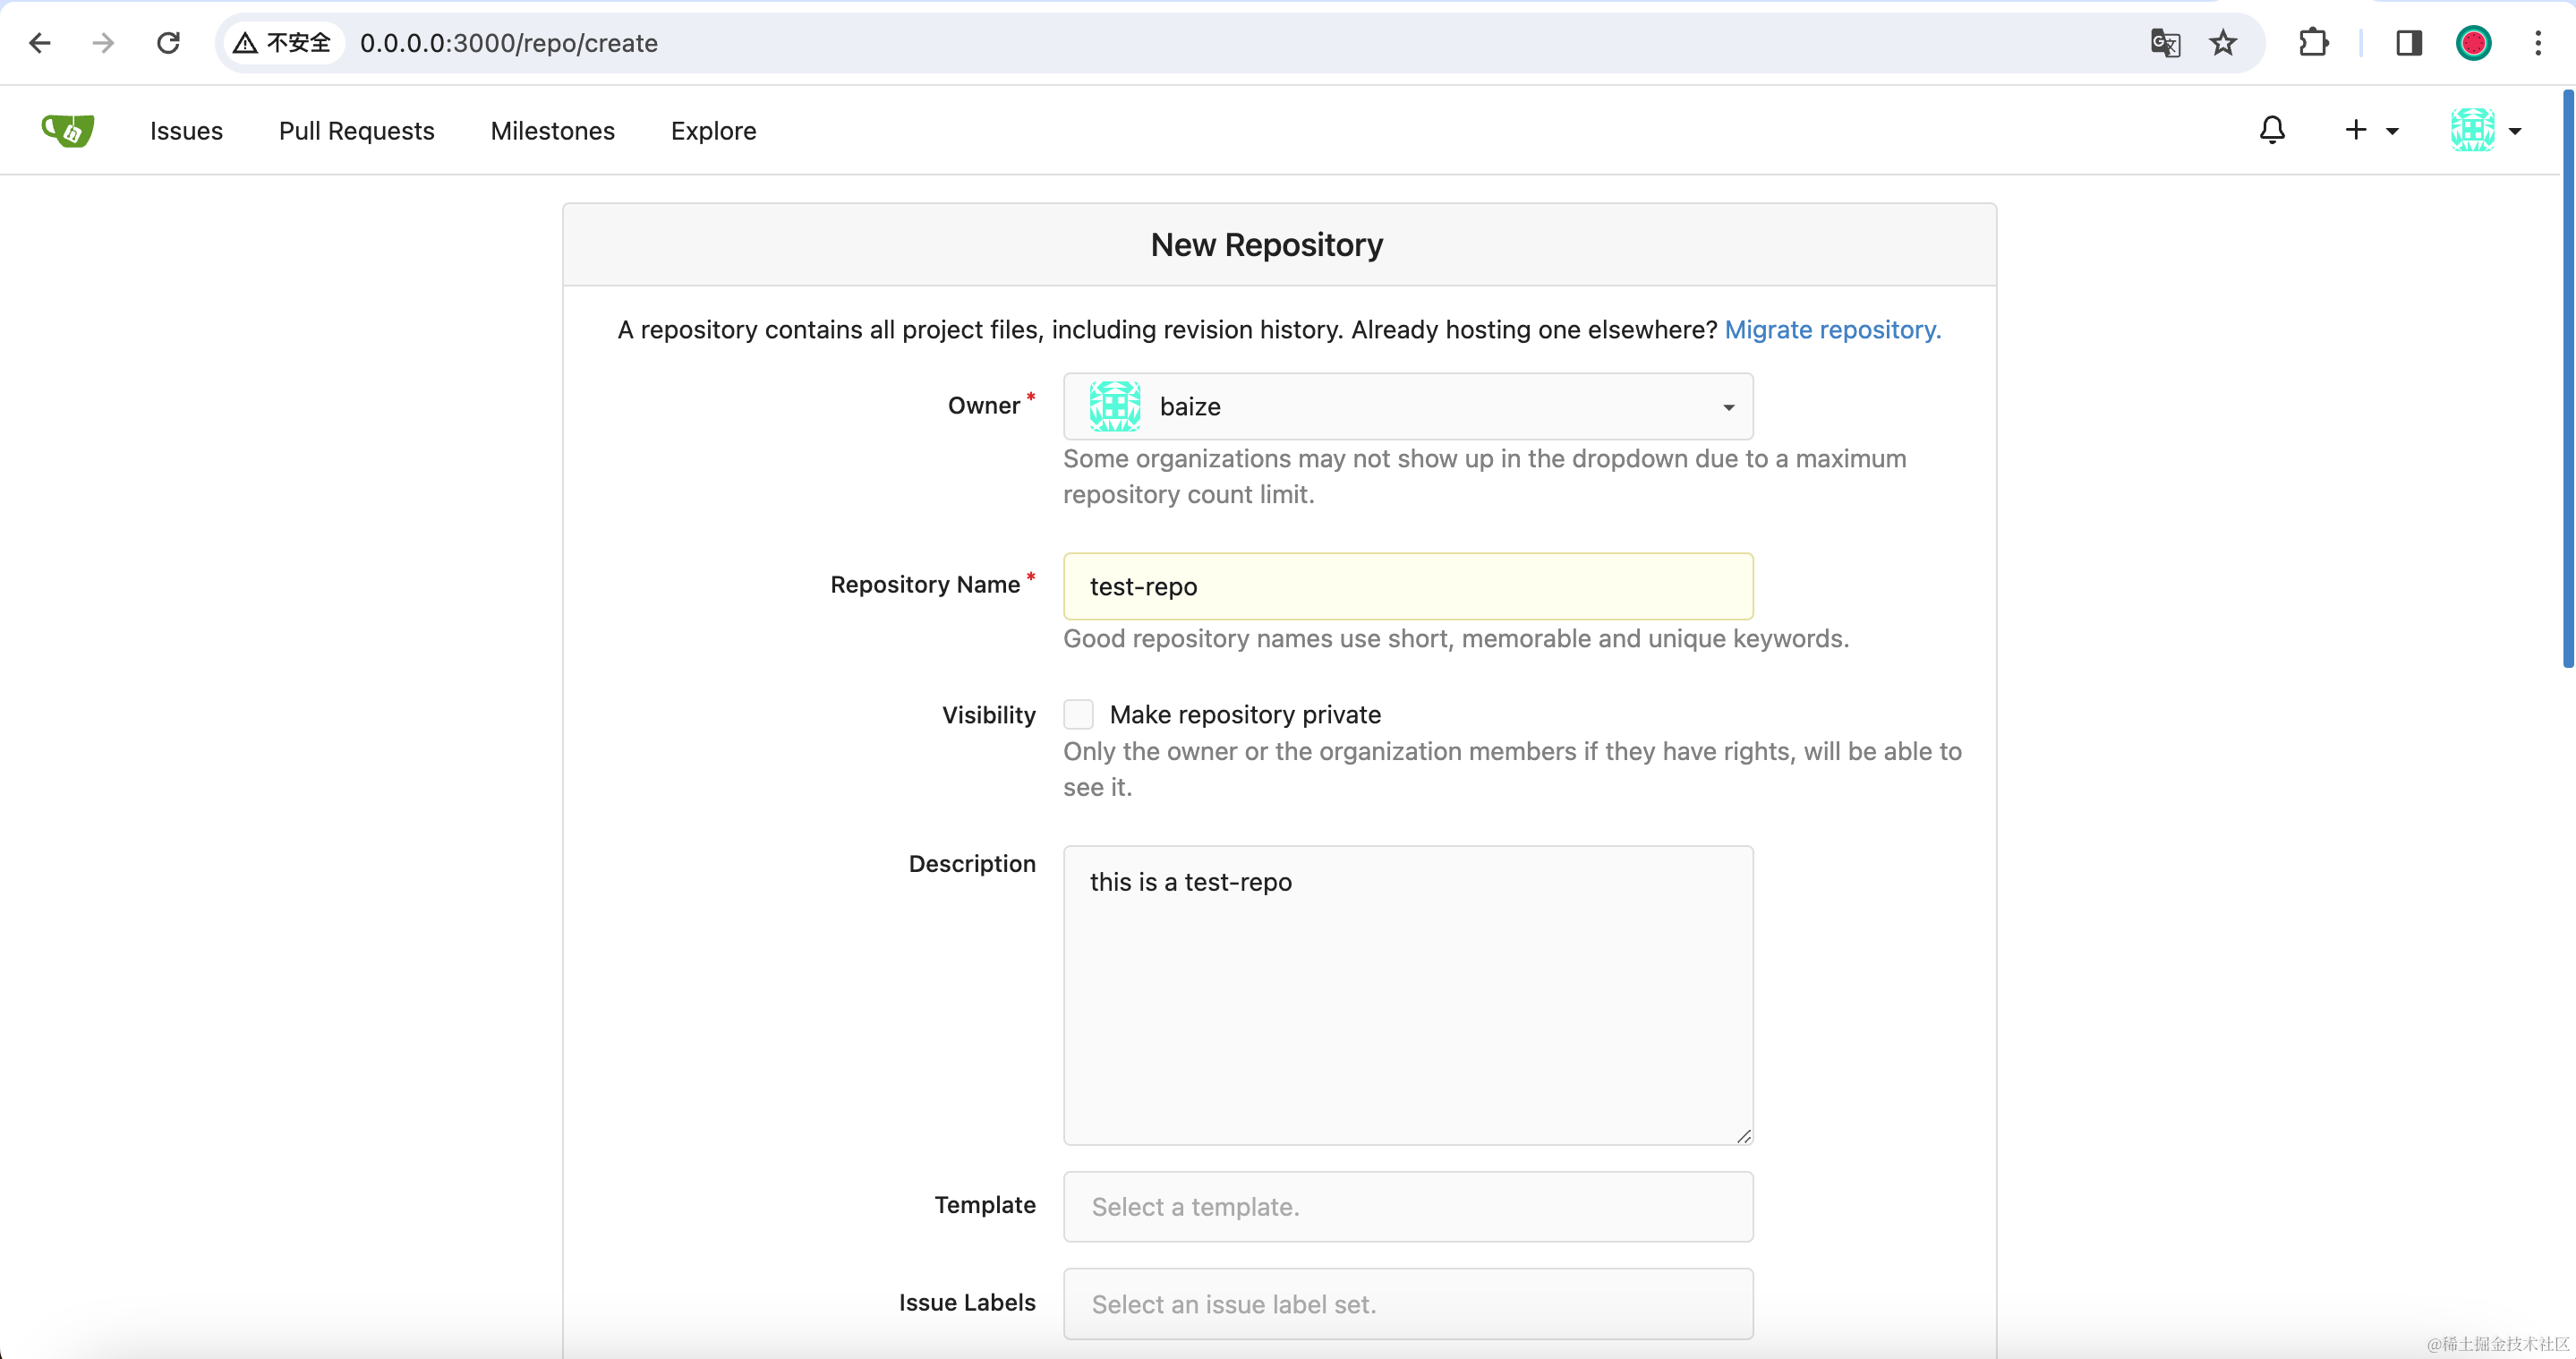Open the Chrome profile avatar
The height and width of the screenshot is (1359, 2576).
tap(2473, 43)
